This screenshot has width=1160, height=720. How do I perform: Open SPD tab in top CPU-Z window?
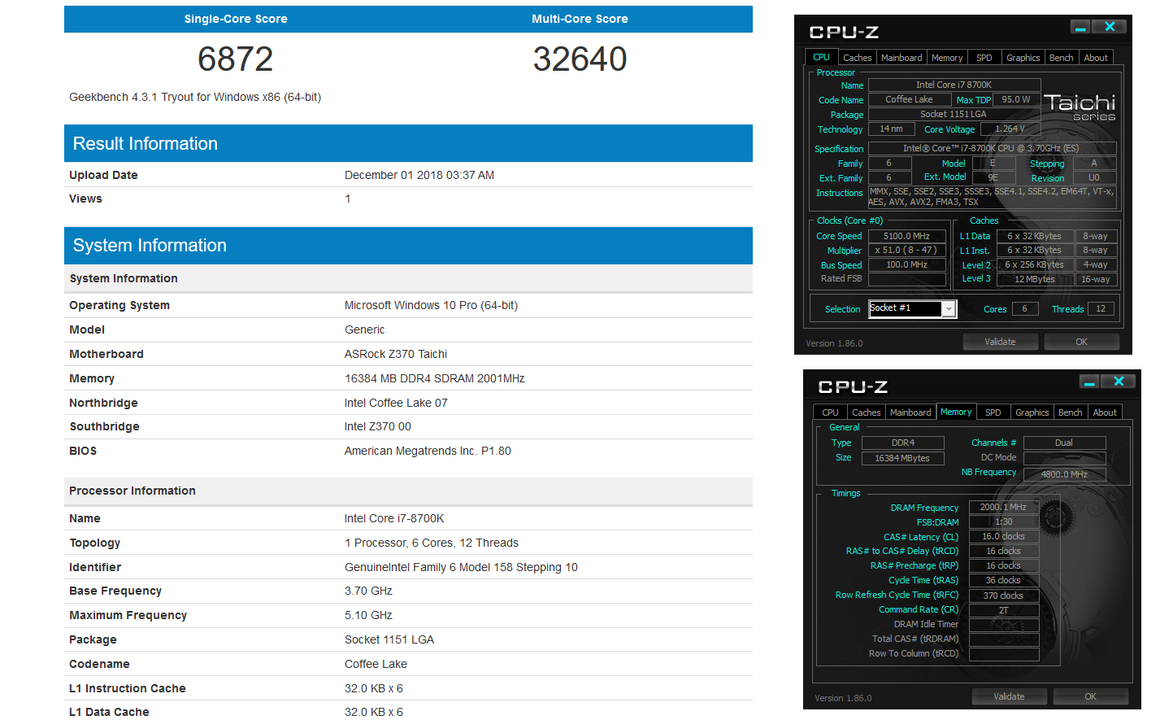pyautogui.click(x=984, y=58)
